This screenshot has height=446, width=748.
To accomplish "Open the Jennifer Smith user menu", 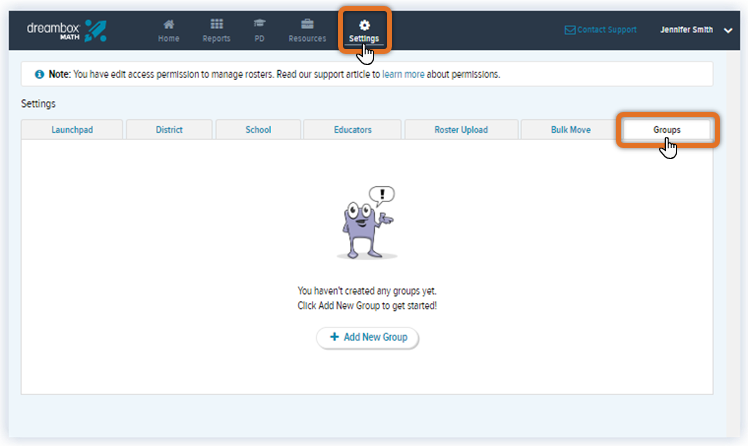I will 686,30.
